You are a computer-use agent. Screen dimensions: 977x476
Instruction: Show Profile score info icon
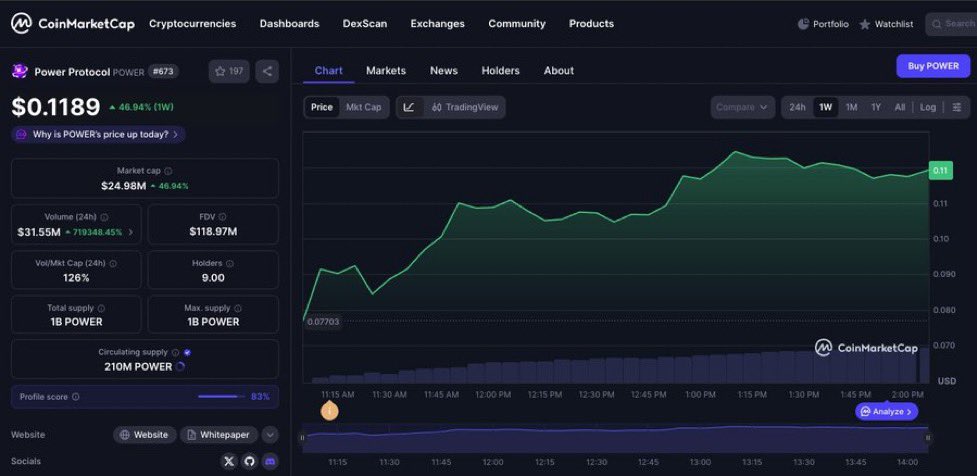(76, 397)
